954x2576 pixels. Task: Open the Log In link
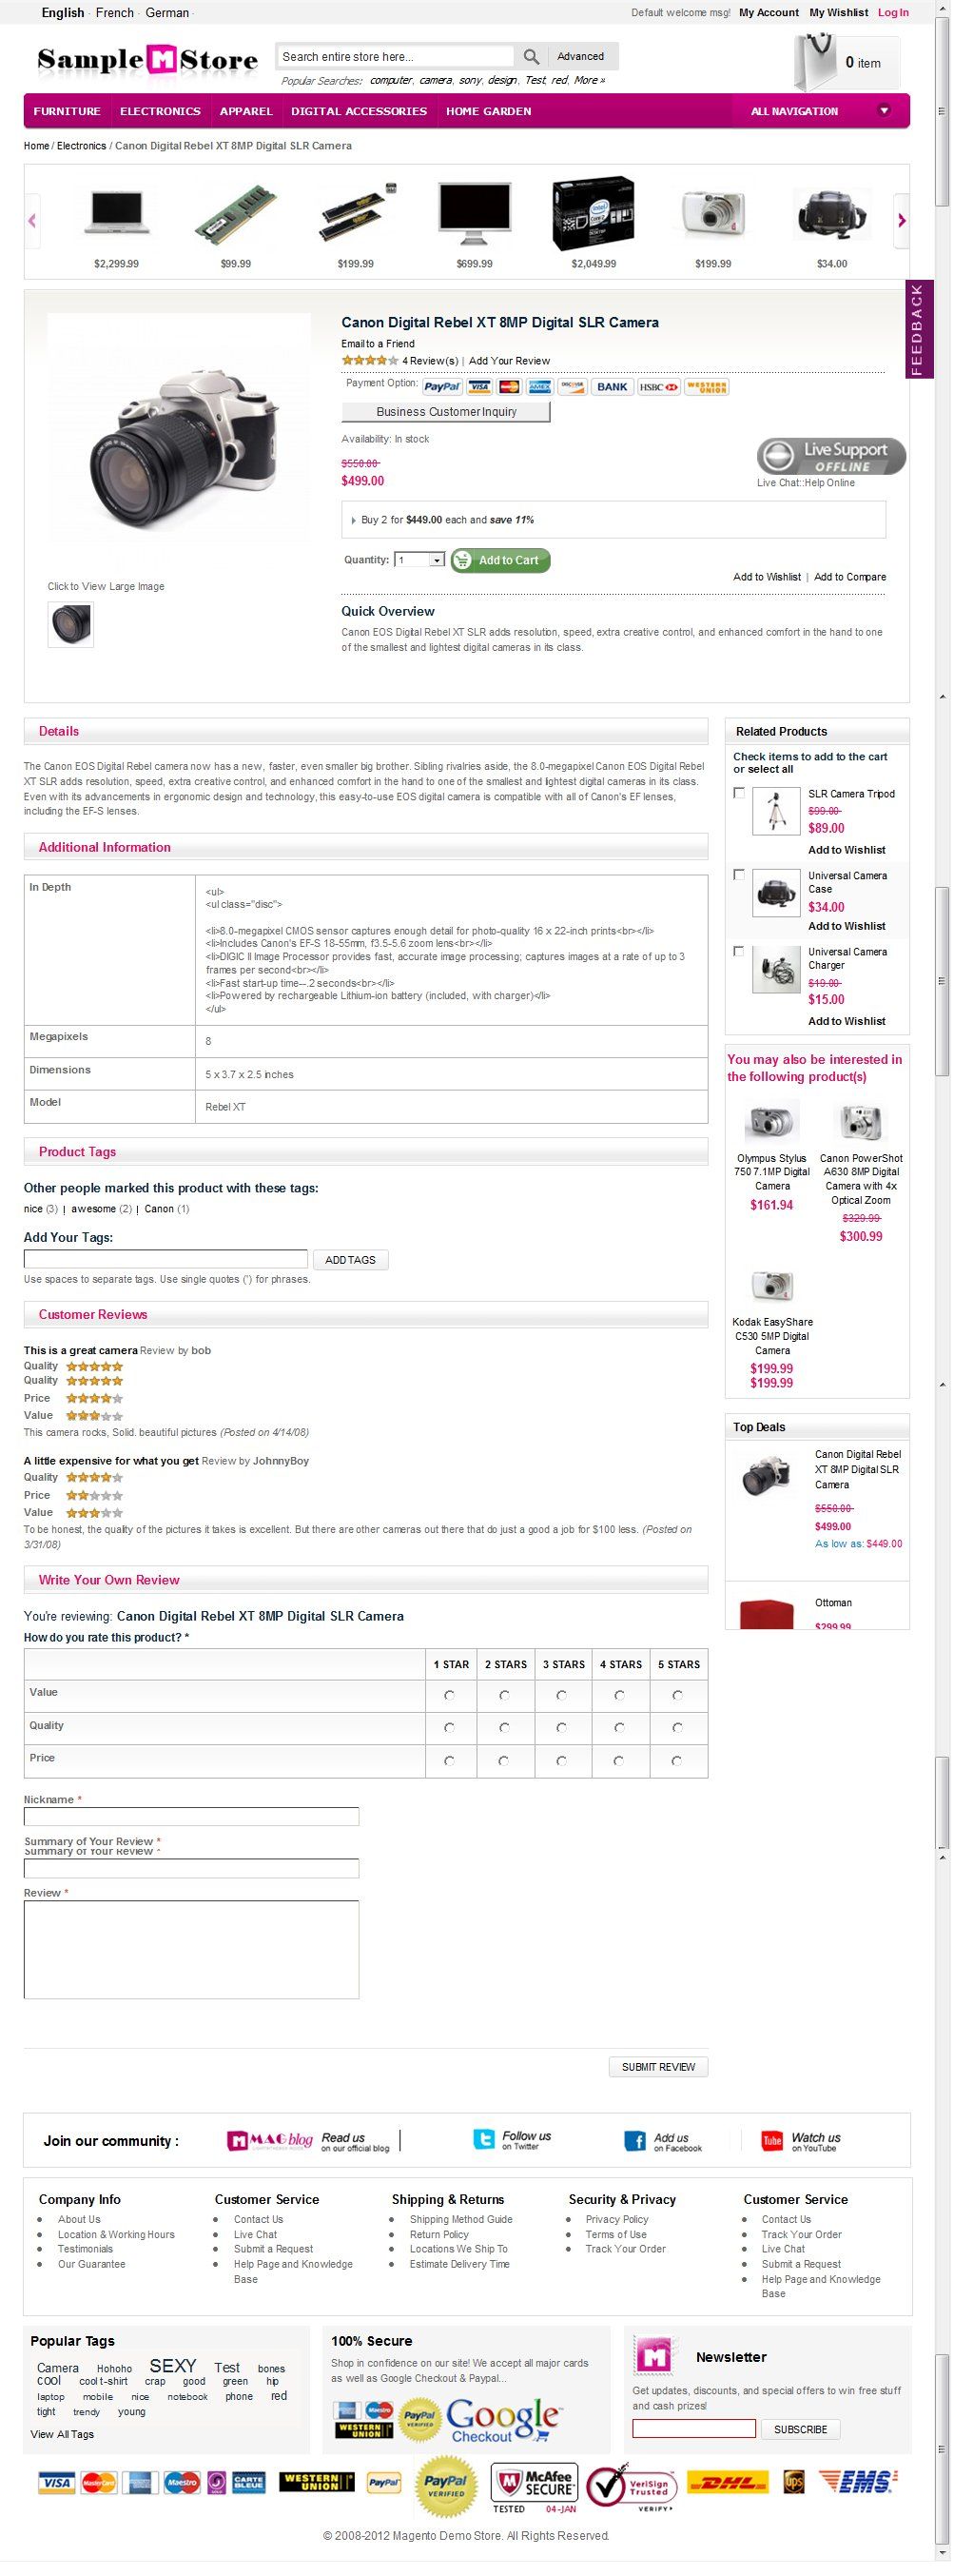point(893,13)
